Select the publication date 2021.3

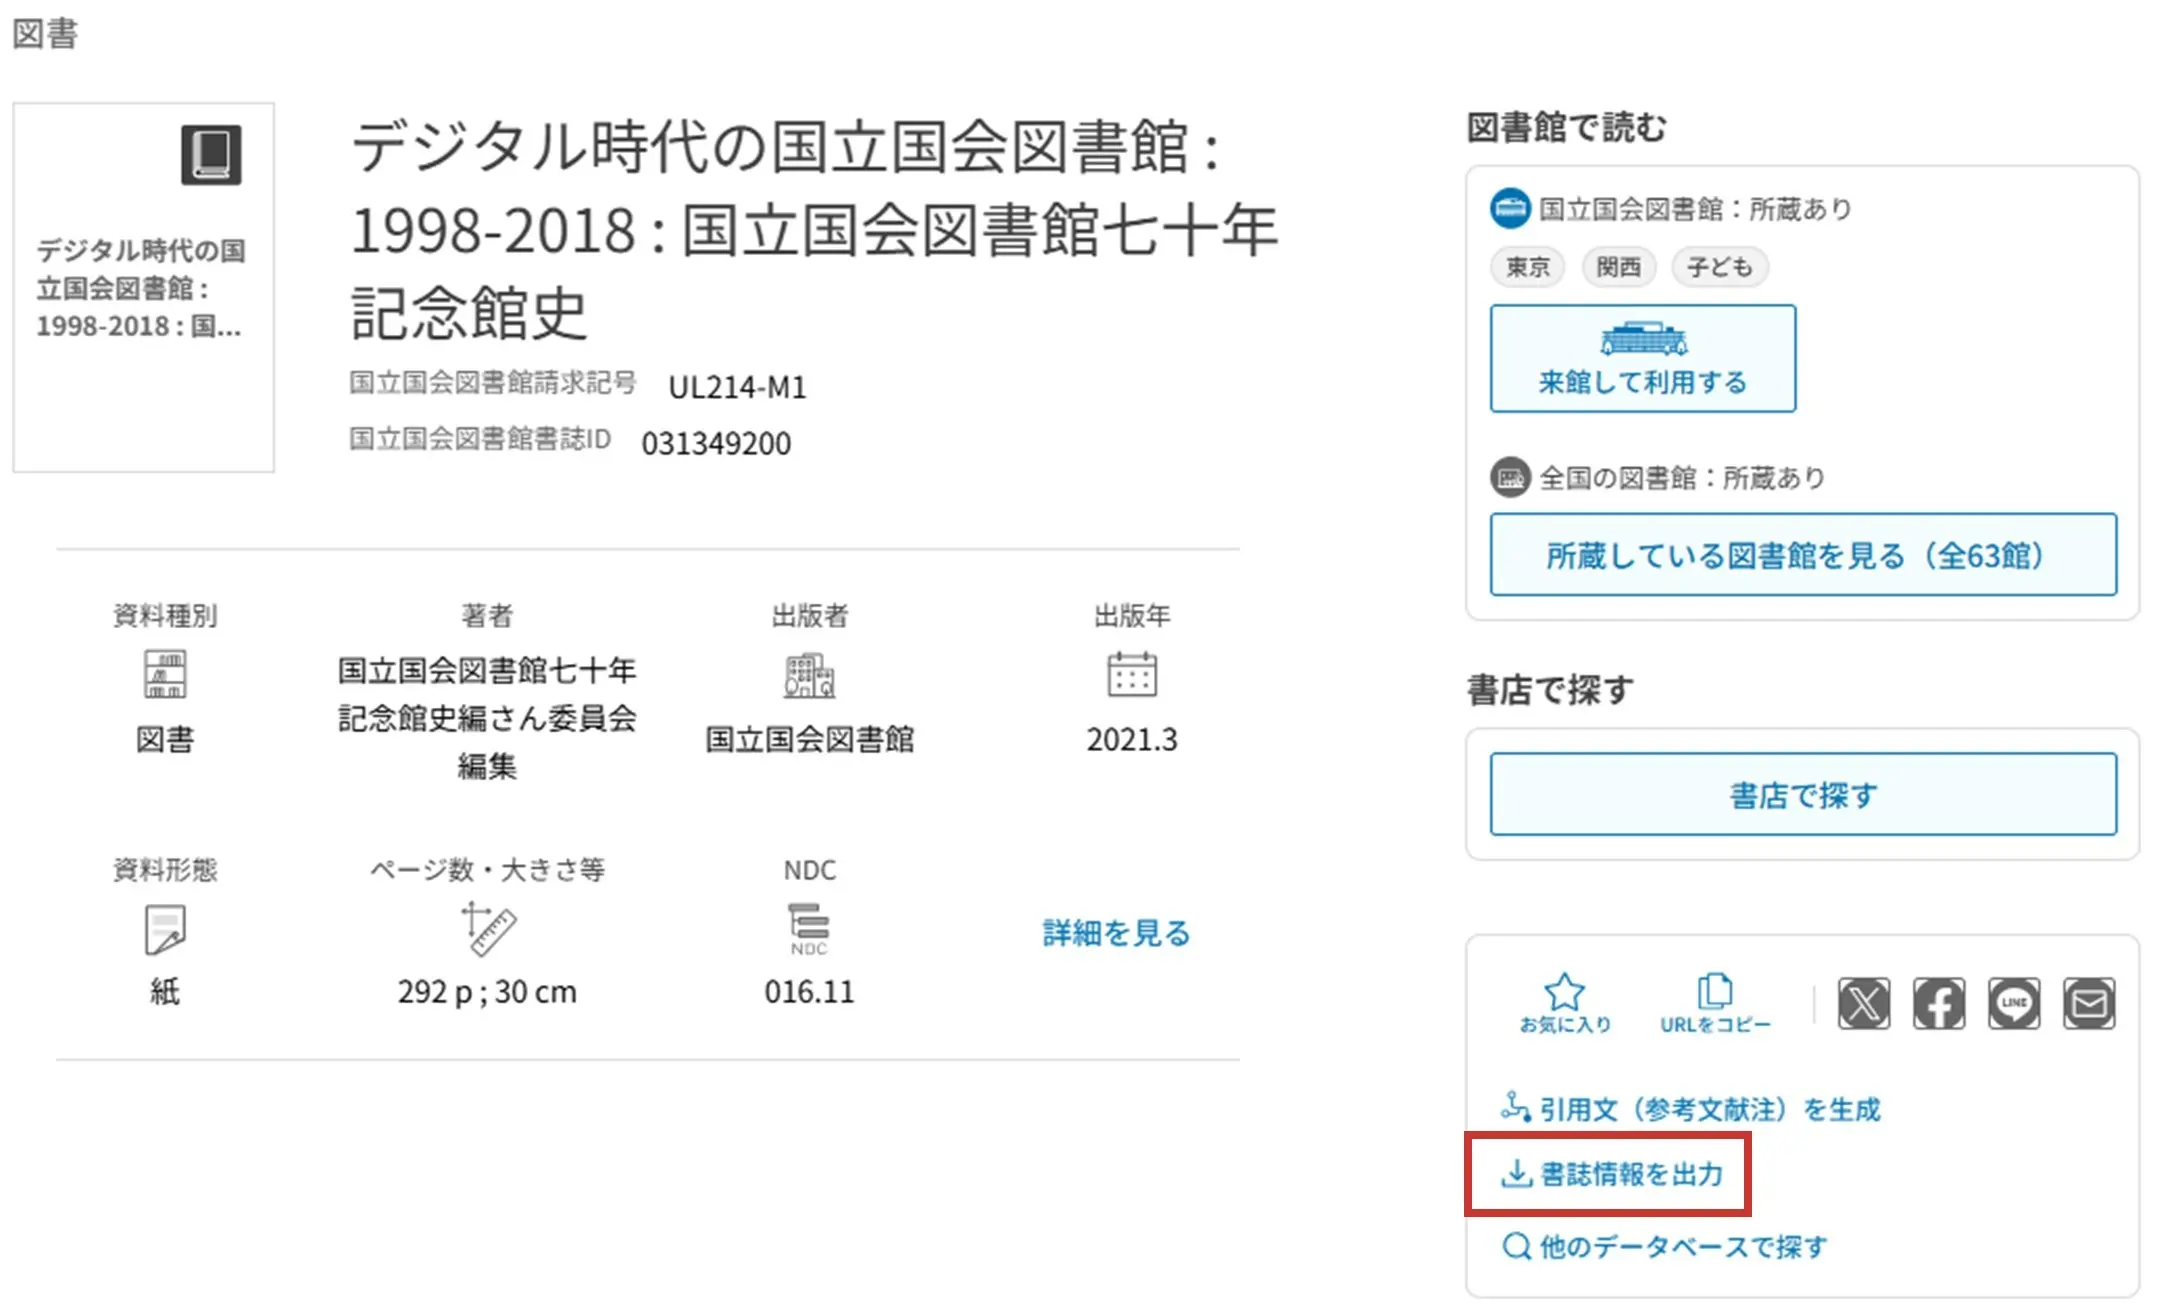pos(1132,739)
